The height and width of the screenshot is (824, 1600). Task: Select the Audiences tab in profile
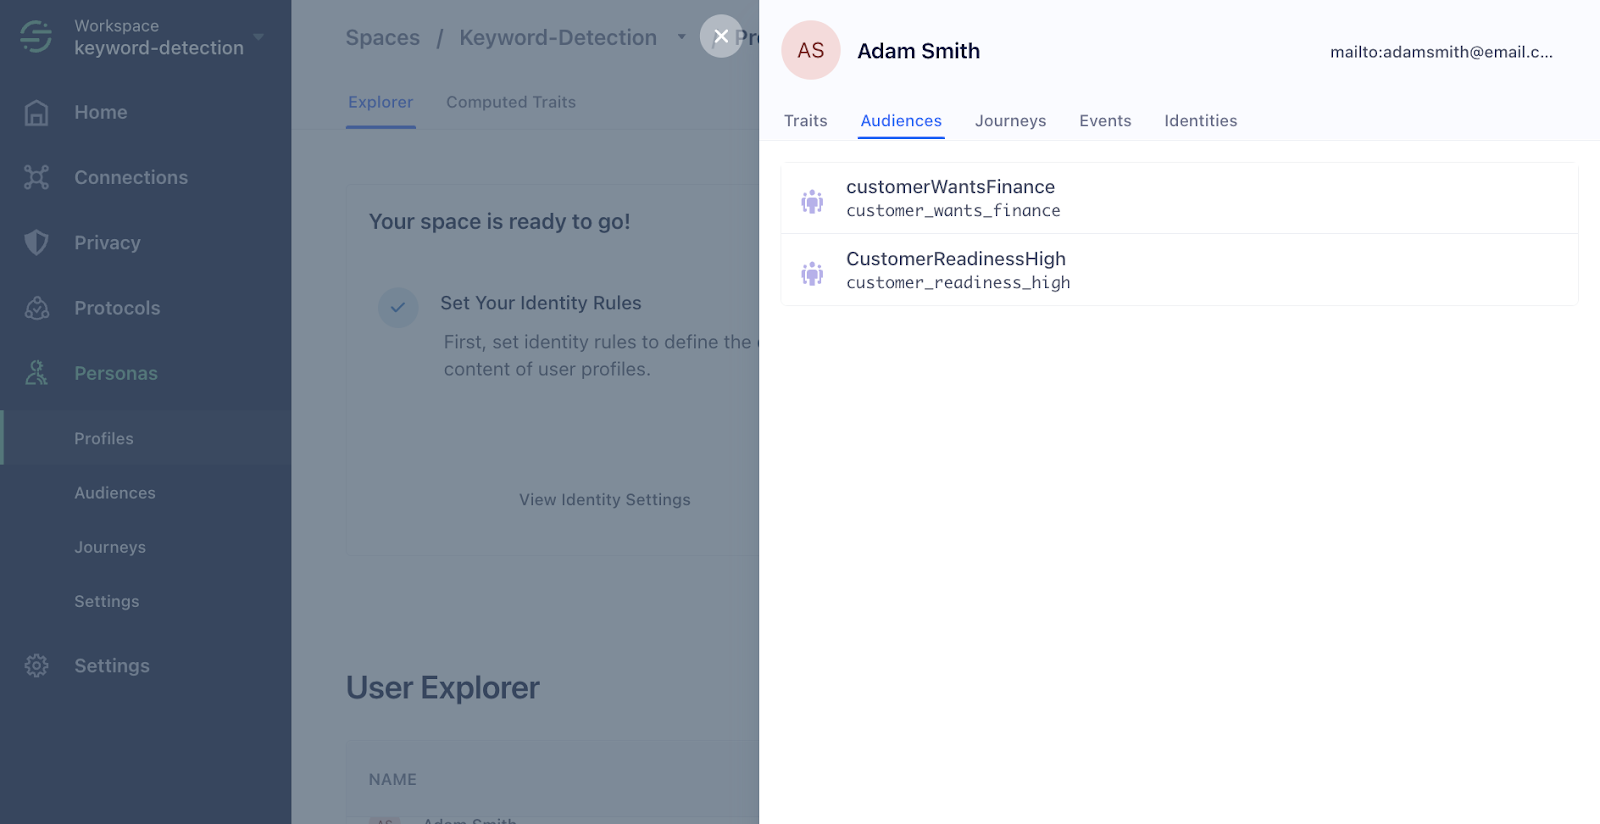[x=901, y=121]
